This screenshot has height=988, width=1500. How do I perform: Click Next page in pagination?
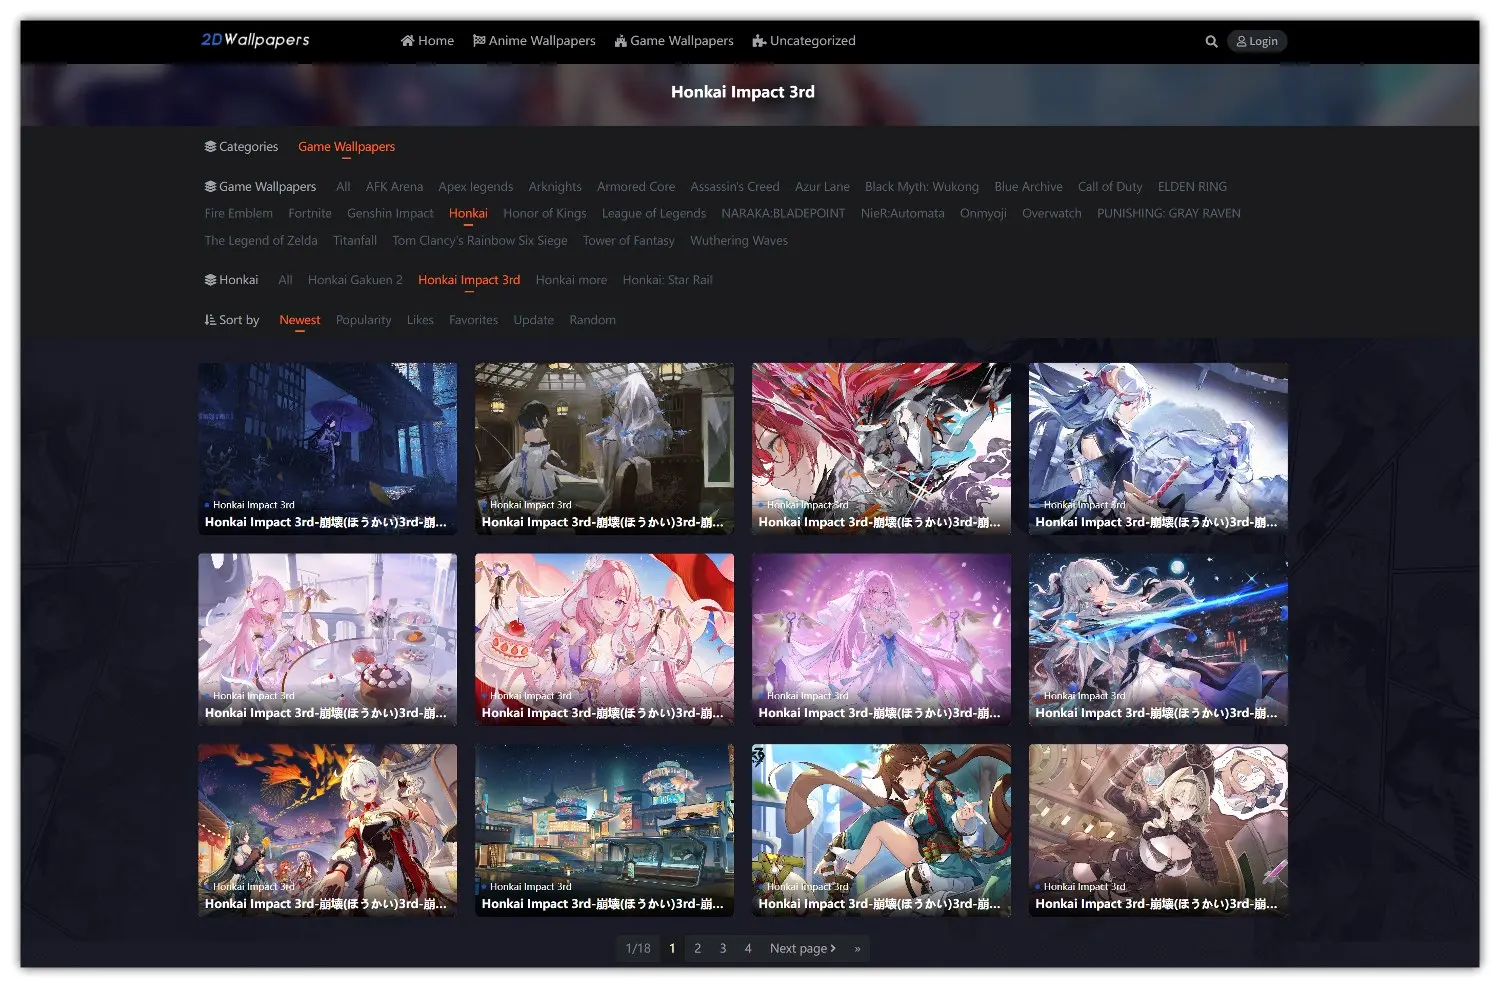(x=802, y=949)
